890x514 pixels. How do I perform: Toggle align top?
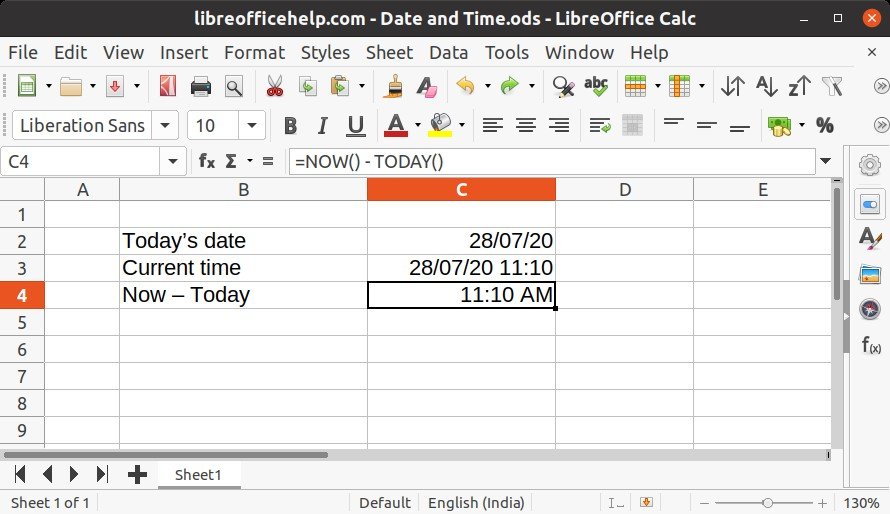point(674,123)
